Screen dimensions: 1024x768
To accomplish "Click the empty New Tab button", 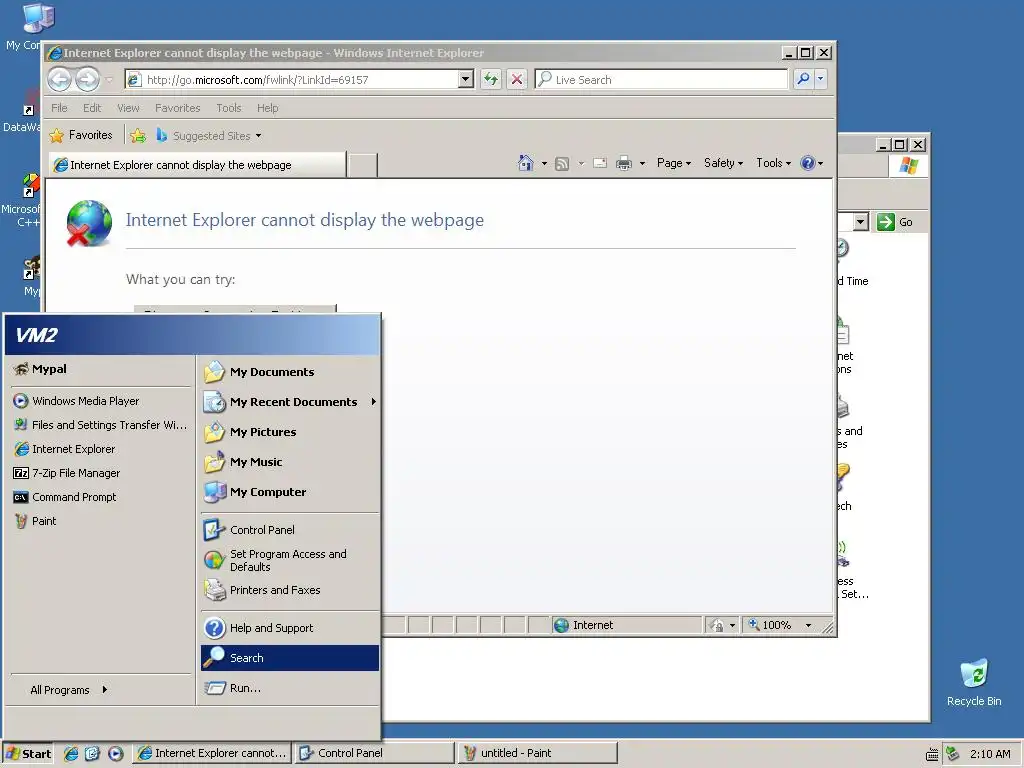I will tap(362, 165).
